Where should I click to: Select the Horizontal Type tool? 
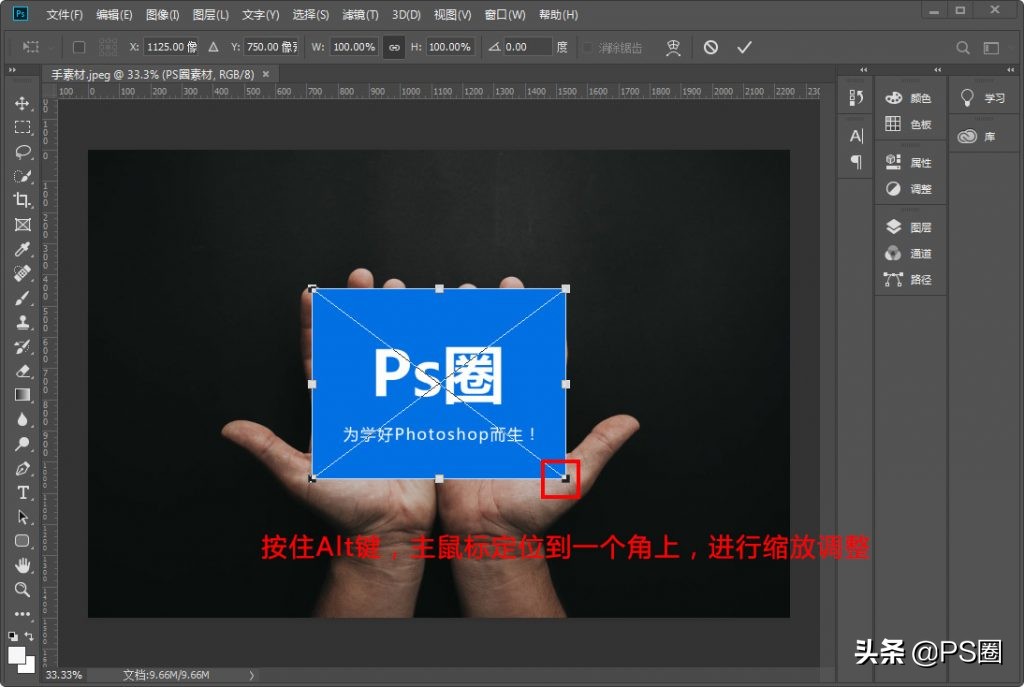point(22,492)
